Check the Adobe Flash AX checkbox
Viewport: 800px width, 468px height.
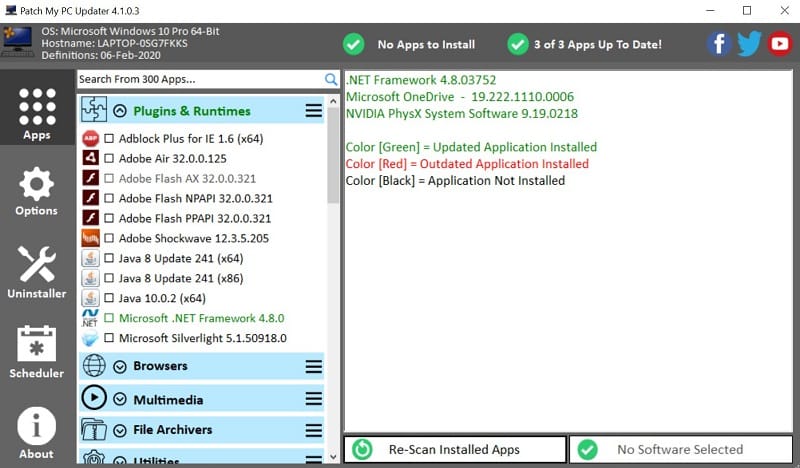point(109,178)
